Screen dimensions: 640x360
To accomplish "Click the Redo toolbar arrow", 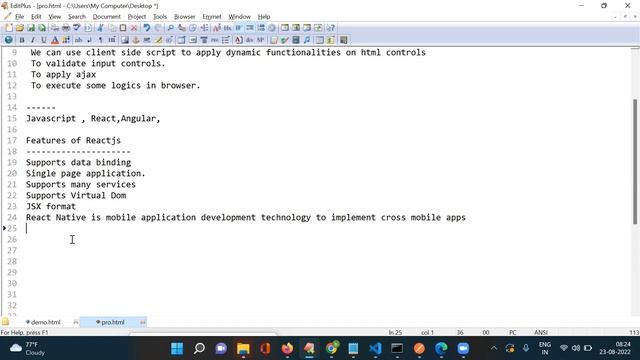I will [158, 28].
